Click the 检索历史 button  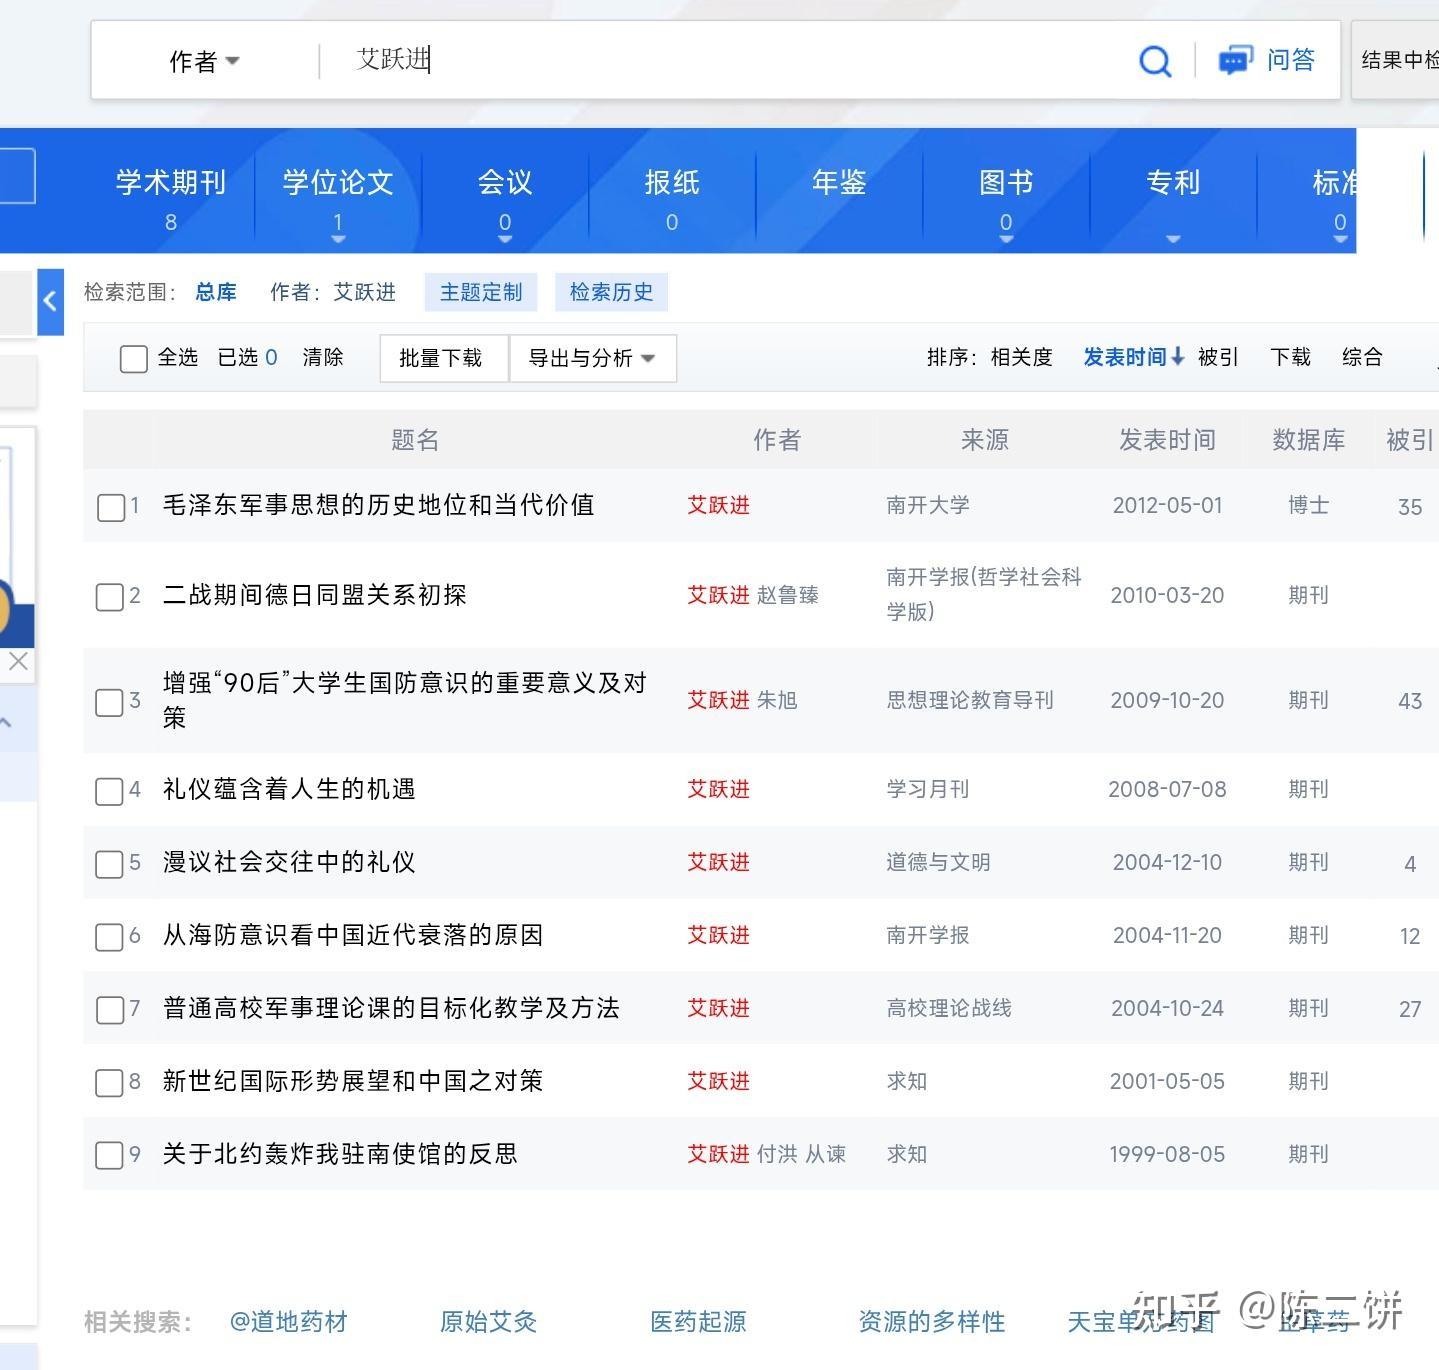coord(611,292)
